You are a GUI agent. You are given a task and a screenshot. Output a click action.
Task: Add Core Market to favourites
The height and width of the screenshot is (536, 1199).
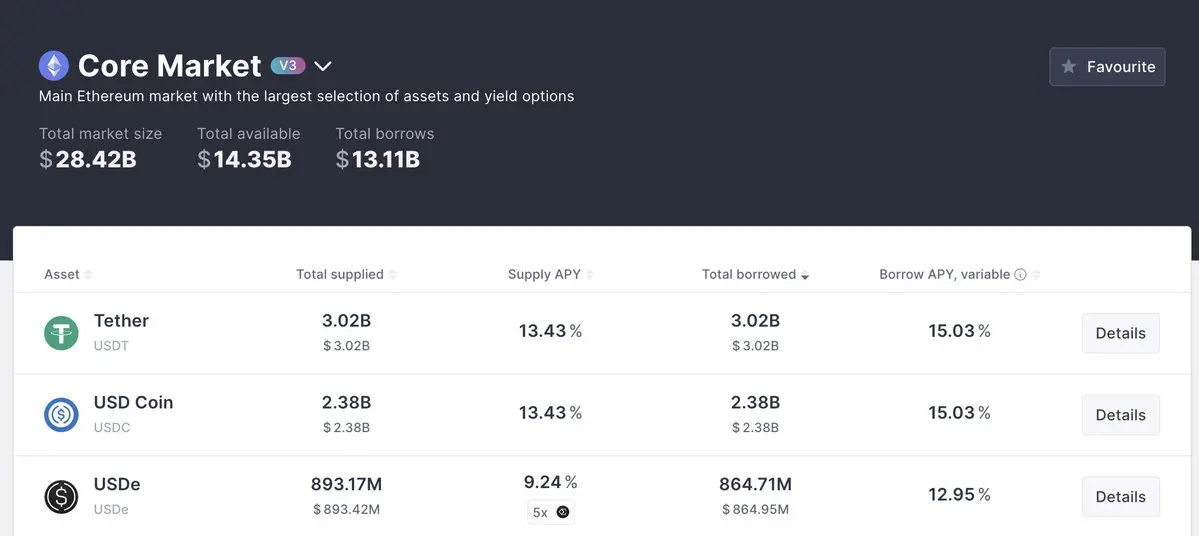[1107, 67]
